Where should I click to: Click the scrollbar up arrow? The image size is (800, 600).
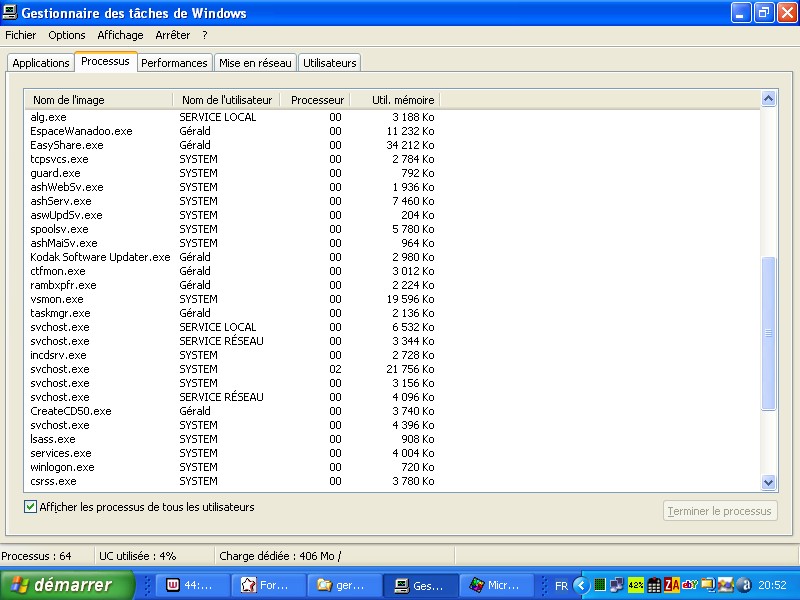(768, 98)
